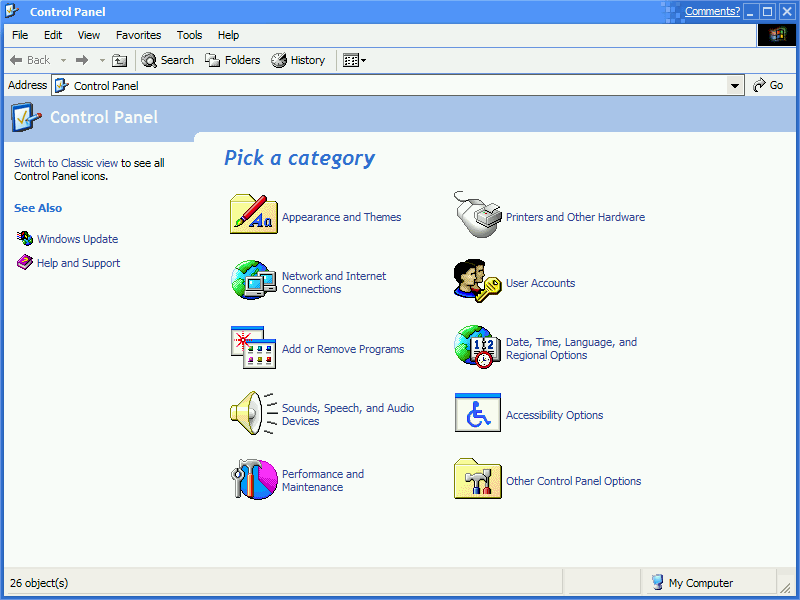Open the Favorites menu
The width and height of the screenshot is (800, 600).
[x=138, y=35]
